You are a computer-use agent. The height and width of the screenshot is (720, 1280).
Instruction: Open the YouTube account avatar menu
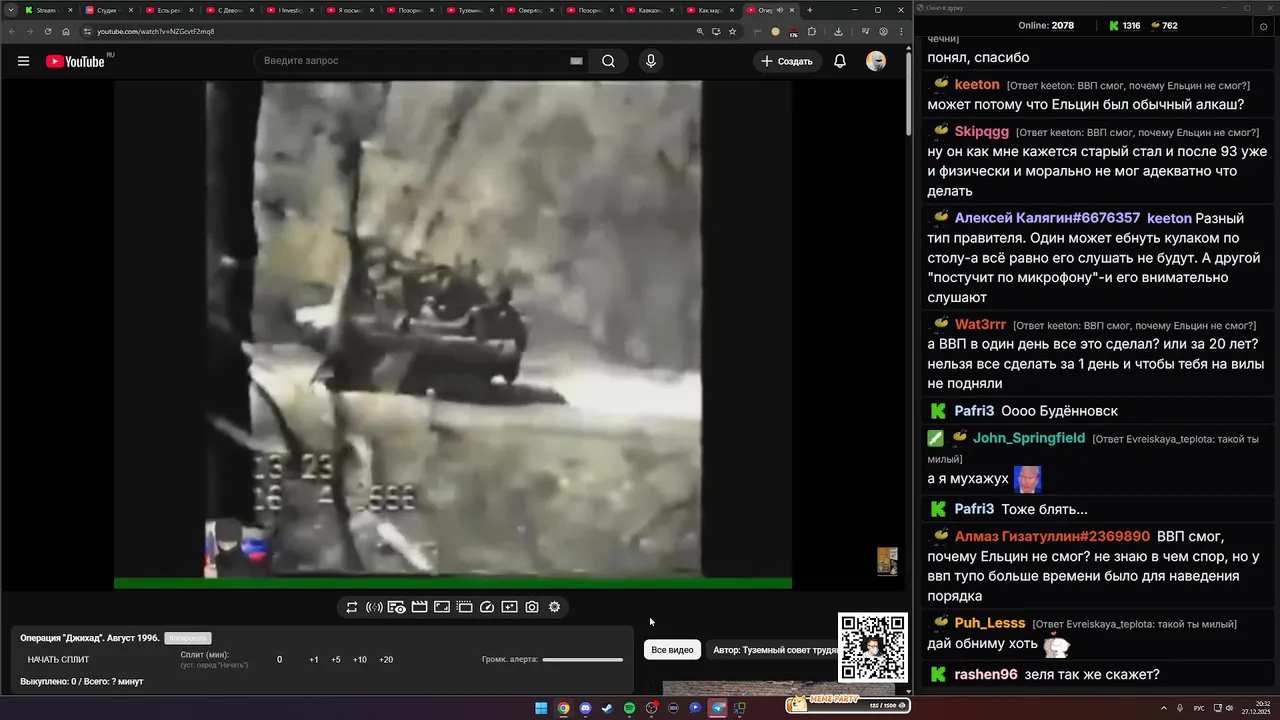coord(876,61)
